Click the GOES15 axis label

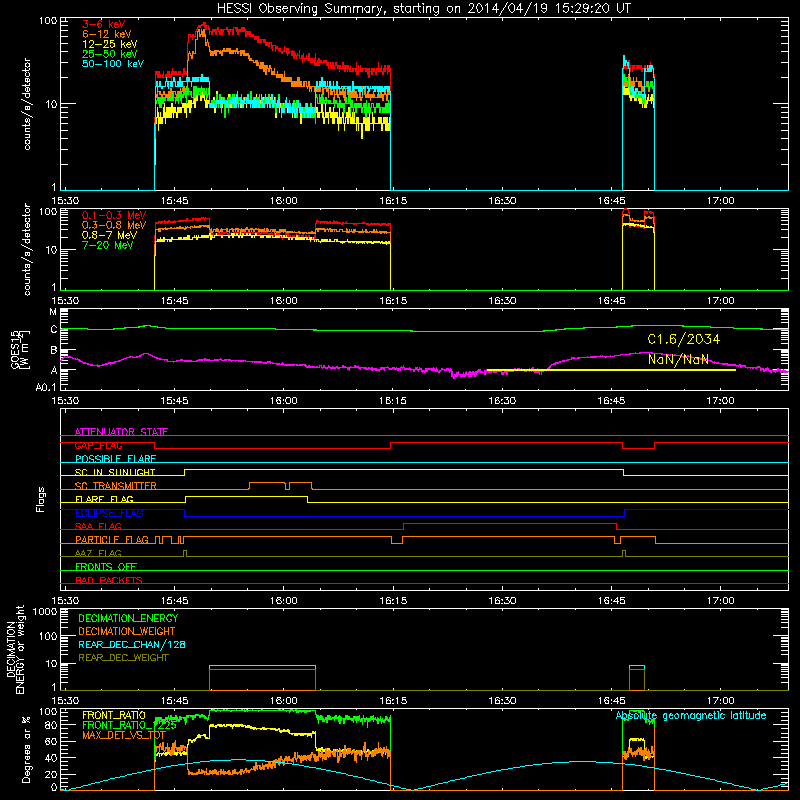pos(20,349)
